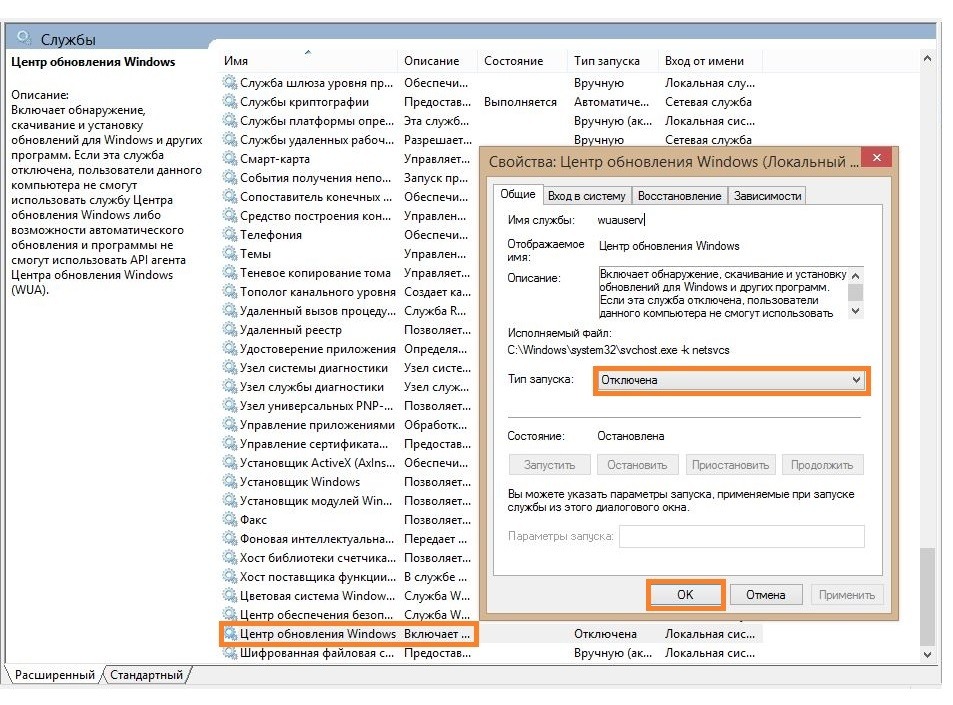Viewport: 953px width, 705px height.
Task: Click gear icon of Управление приложениями
Action: (x=229, y=424)
